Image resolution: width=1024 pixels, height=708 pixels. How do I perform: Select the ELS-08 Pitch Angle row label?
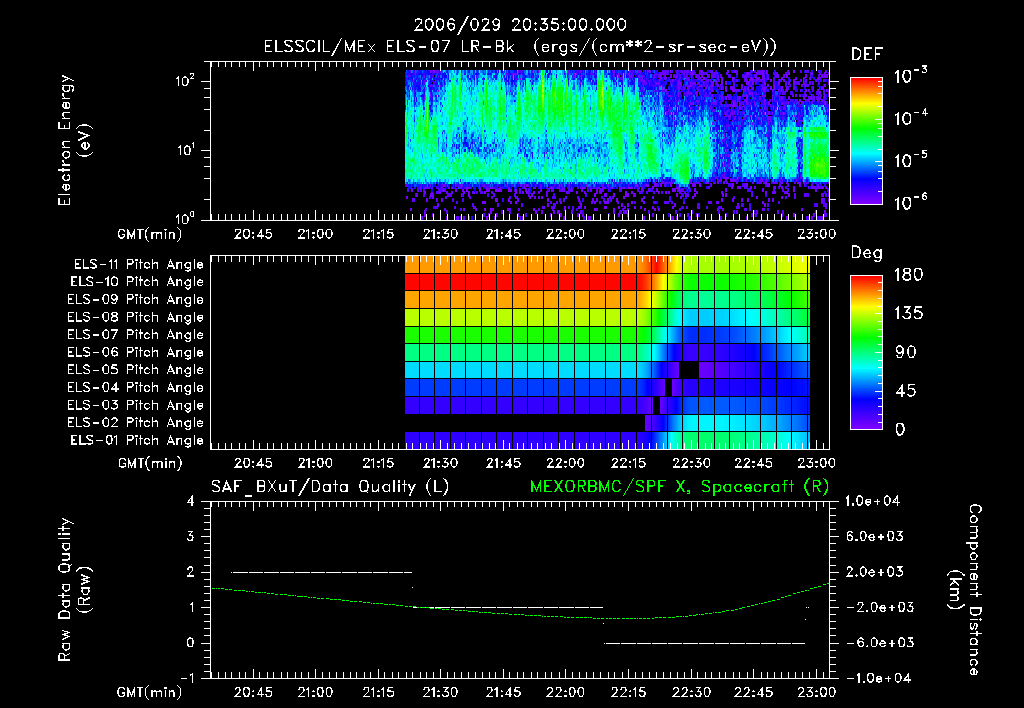[136, 317]
